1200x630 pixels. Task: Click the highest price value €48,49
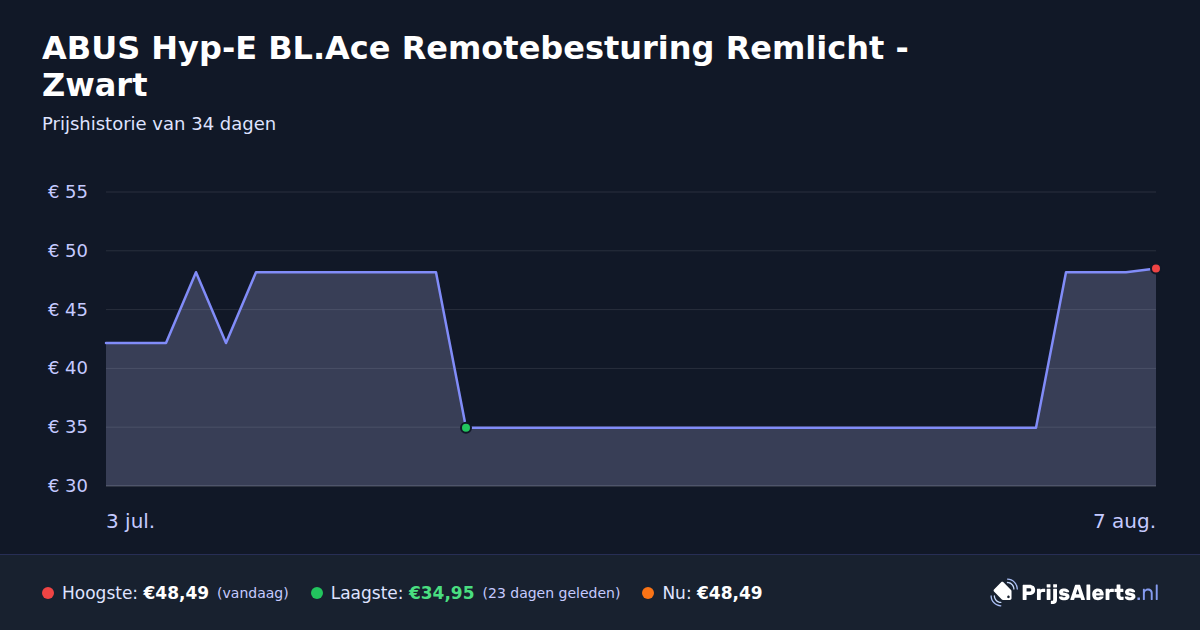pos(176,593)
